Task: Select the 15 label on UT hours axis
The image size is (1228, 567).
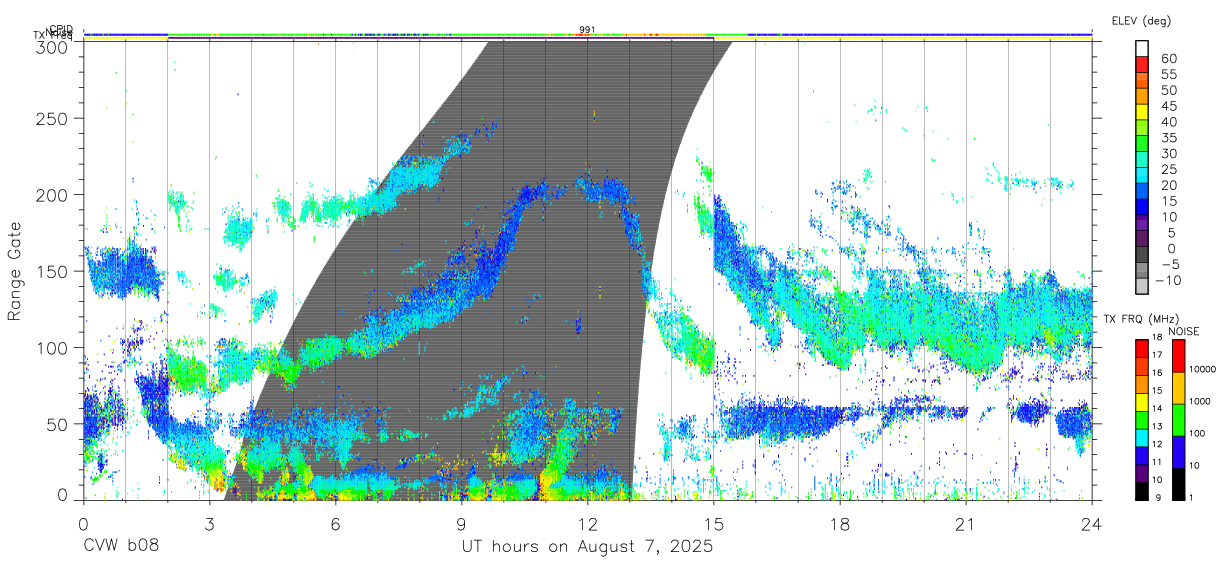Action: coord(713,524)
